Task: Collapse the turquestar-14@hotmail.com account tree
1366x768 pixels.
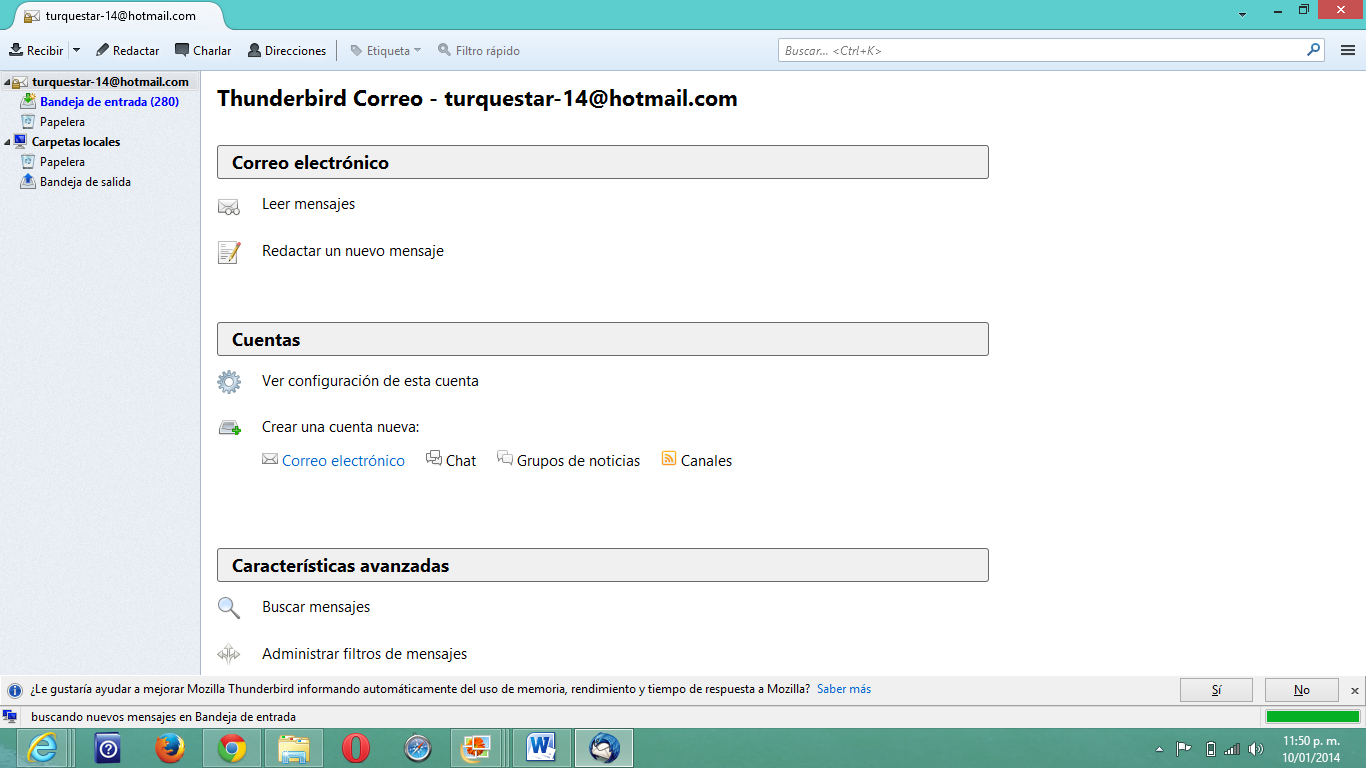Action: point(7,82)
